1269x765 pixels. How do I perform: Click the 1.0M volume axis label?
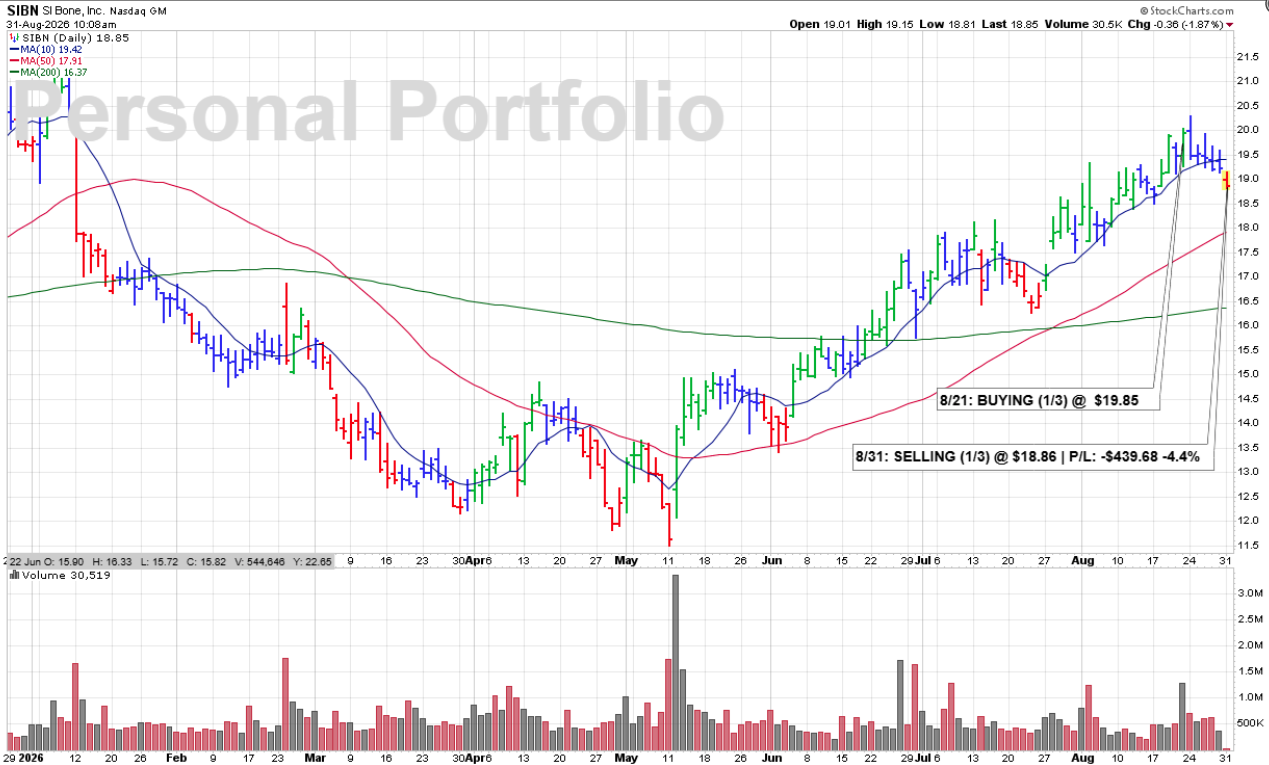click(x=1249, y=697)
